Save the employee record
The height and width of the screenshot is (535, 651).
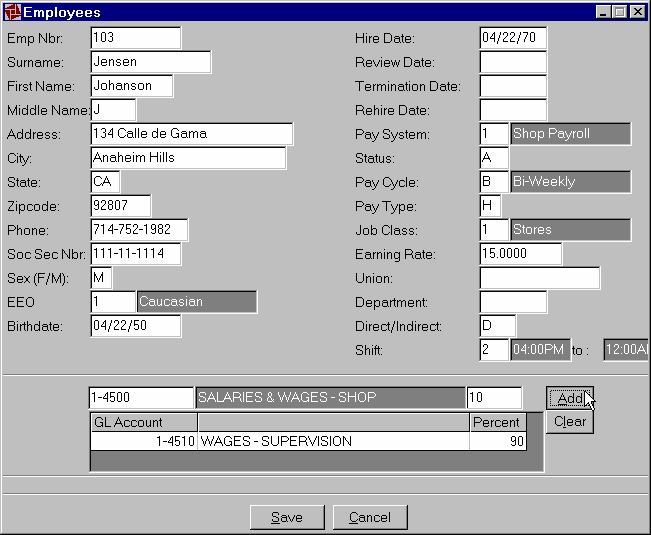pyautogui.click(x=287, y=517)
